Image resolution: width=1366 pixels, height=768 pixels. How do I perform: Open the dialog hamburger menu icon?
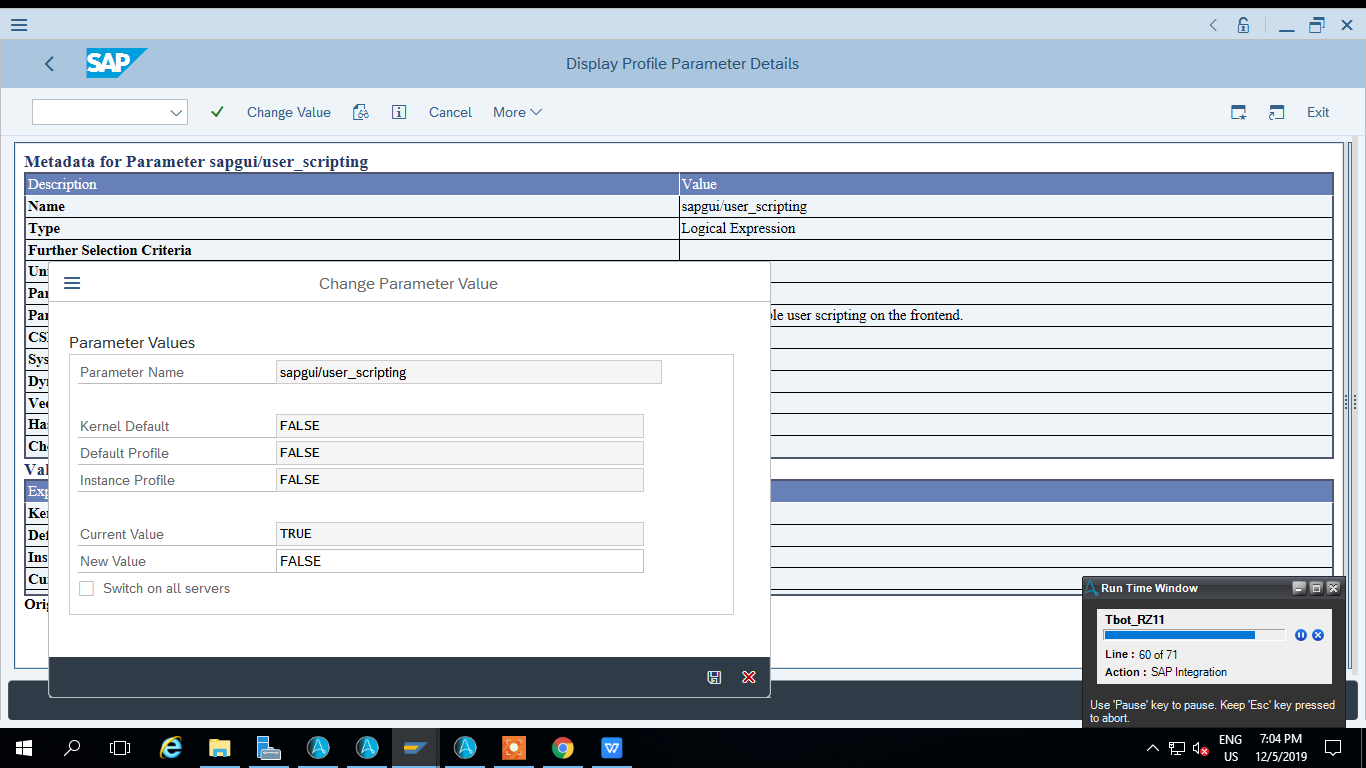coord(72,283)
